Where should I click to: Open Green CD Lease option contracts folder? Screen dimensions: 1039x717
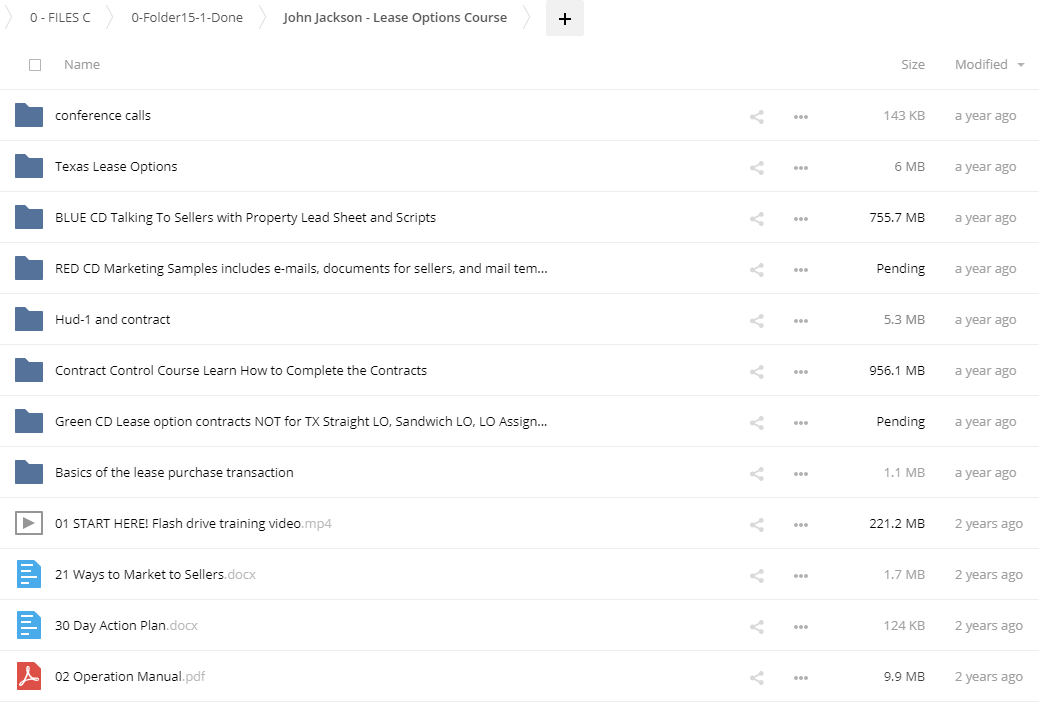(x=301, y=422)
